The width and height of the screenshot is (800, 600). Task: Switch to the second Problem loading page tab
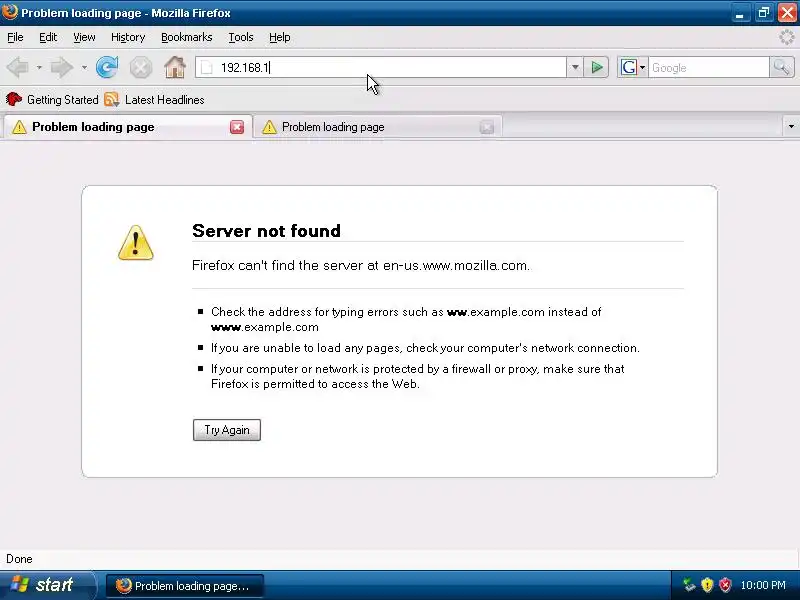pos(378,127)
